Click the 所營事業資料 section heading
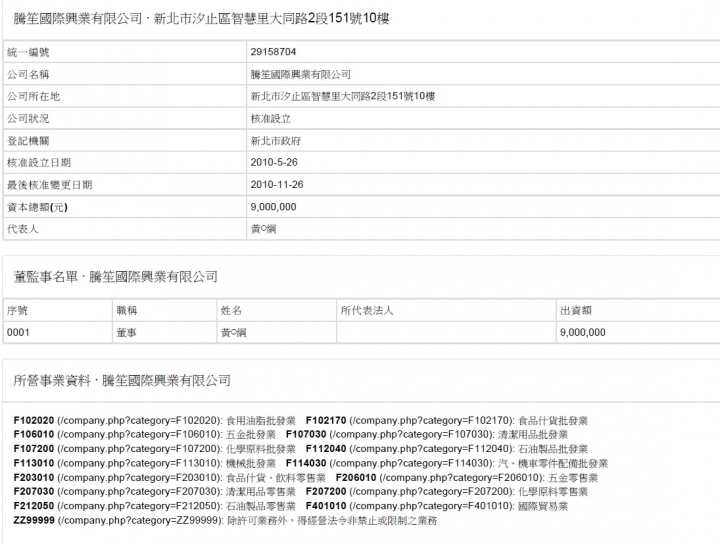This screenshot has width=720, height=544. [x=122, y=381]
